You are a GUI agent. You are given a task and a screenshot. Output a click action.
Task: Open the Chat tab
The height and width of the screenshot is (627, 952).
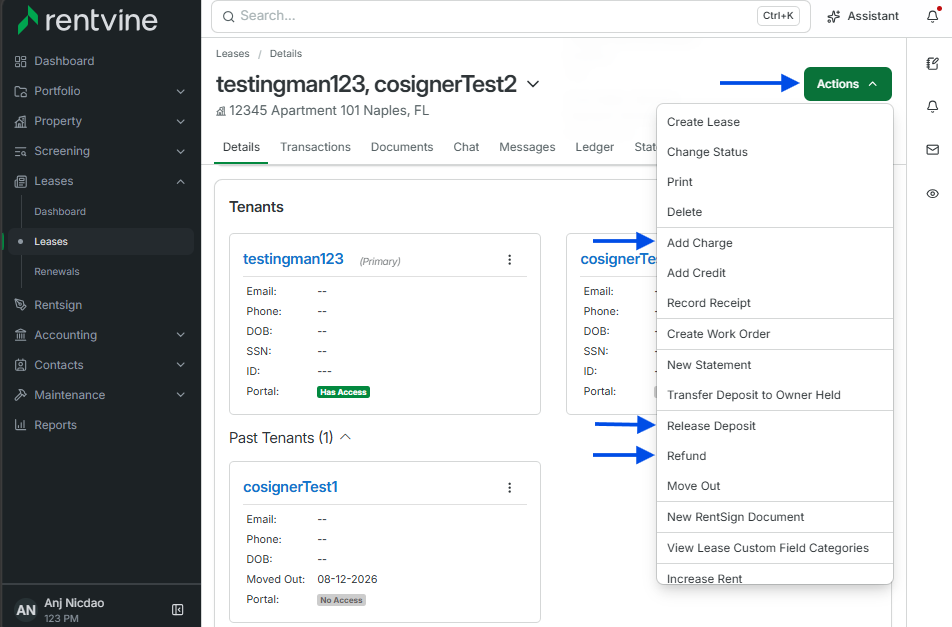[x=466, y=147]
